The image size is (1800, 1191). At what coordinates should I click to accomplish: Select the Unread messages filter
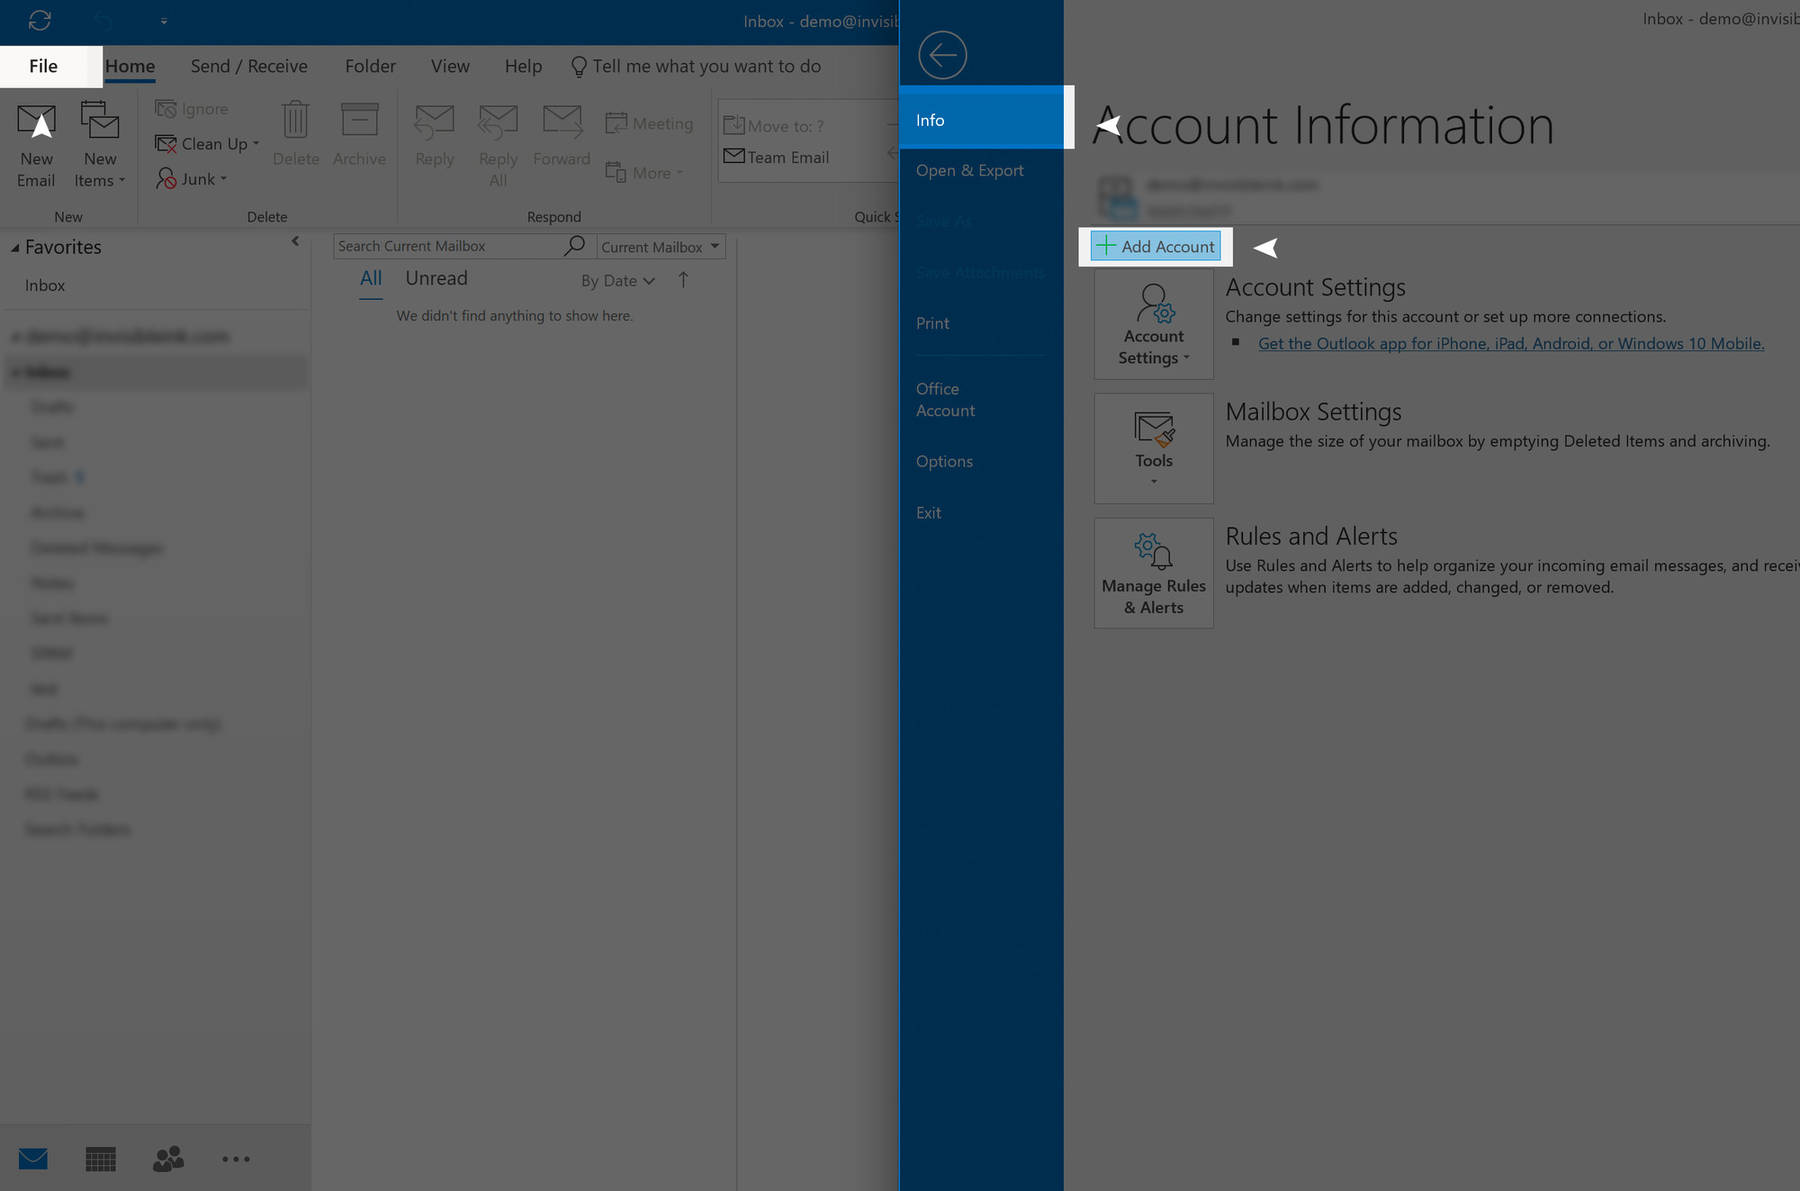[x=436, y=279]
